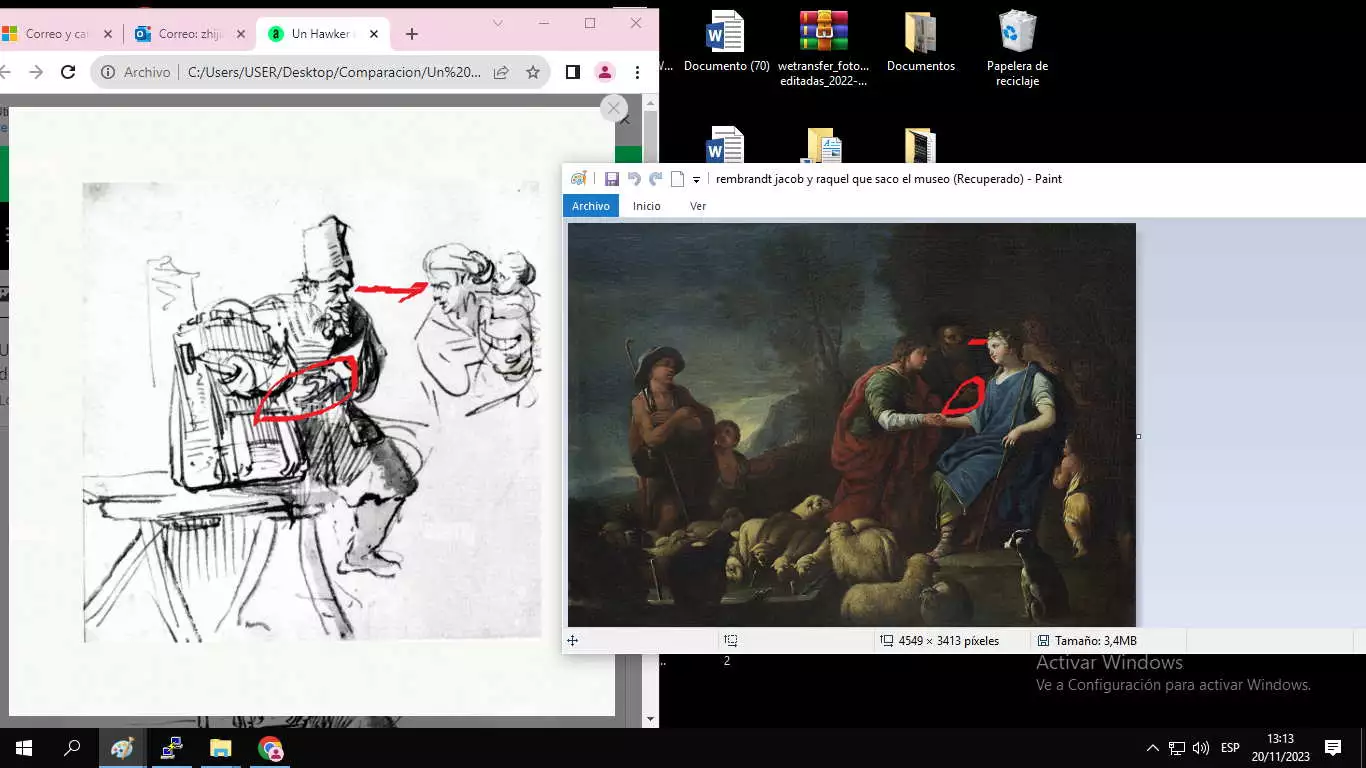Switch to Chrome from the taskbar
1366x768 pixels.
270,747
